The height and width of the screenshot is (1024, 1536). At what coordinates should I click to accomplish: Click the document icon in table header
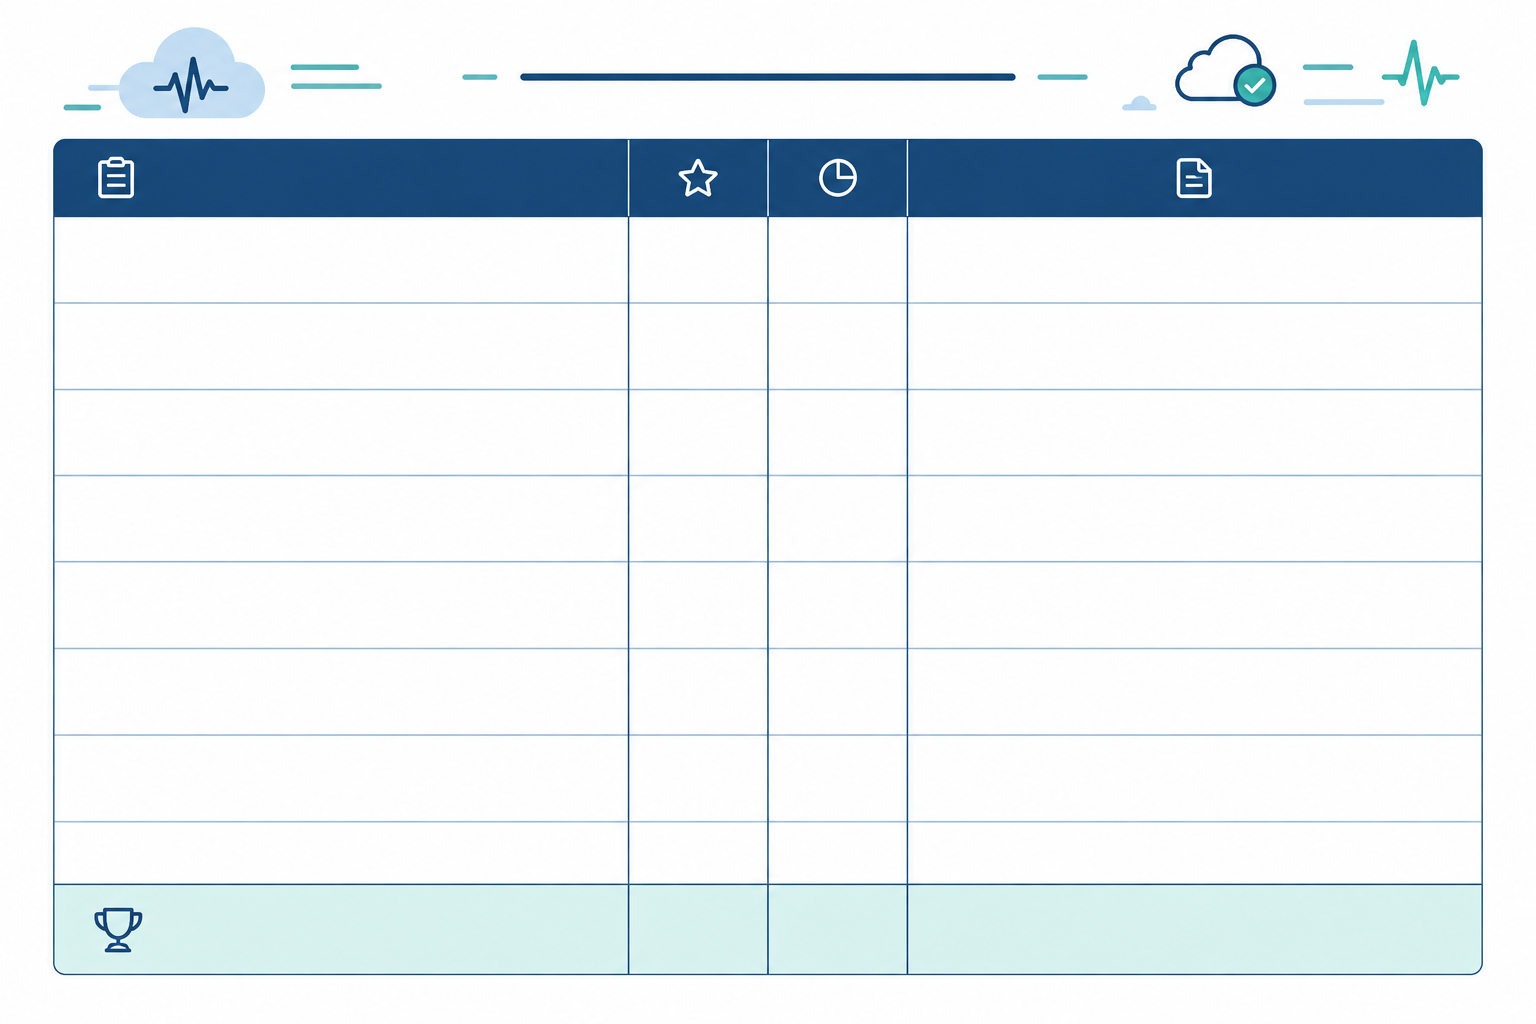pyautogui.click(x=1194, y=178)
